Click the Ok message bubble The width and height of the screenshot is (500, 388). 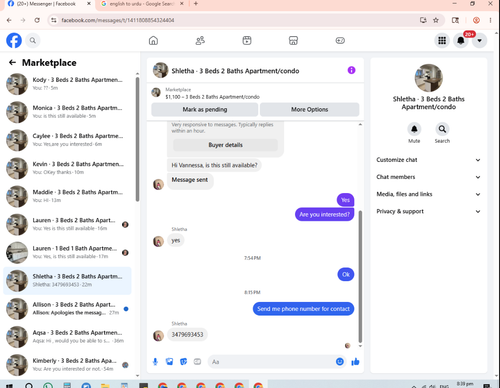346,274
